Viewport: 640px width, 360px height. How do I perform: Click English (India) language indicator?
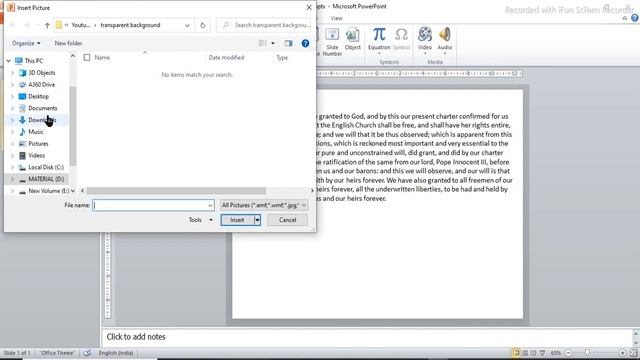click(116, 353)
